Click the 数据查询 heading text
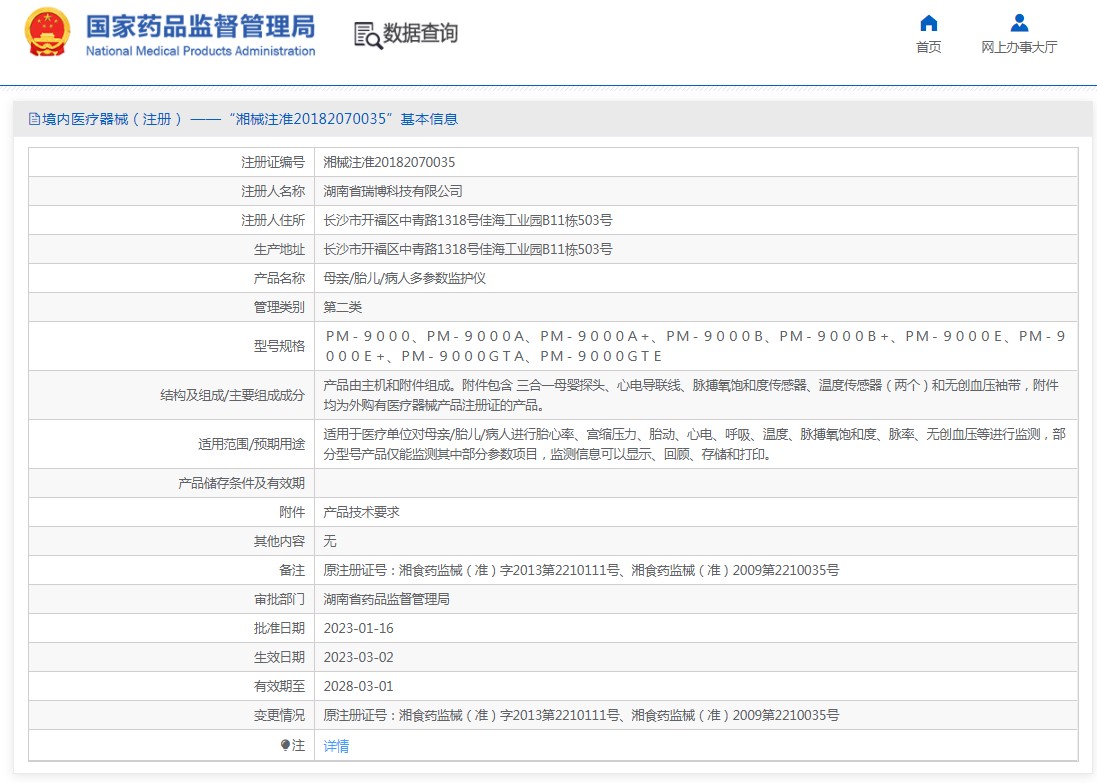The image size is (1097, 783). (420, 33)
